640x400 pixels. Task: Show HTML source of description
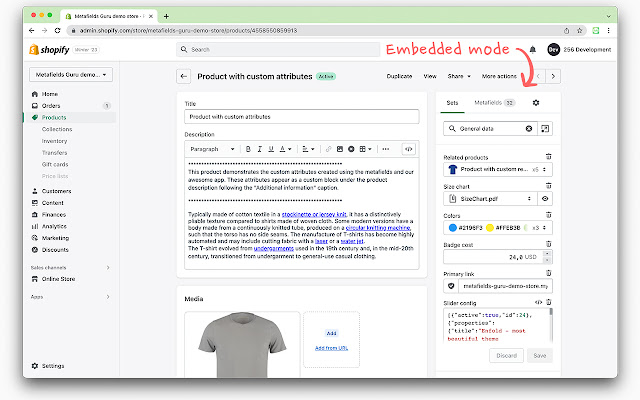pyautogui.click(x=409, y=149)
